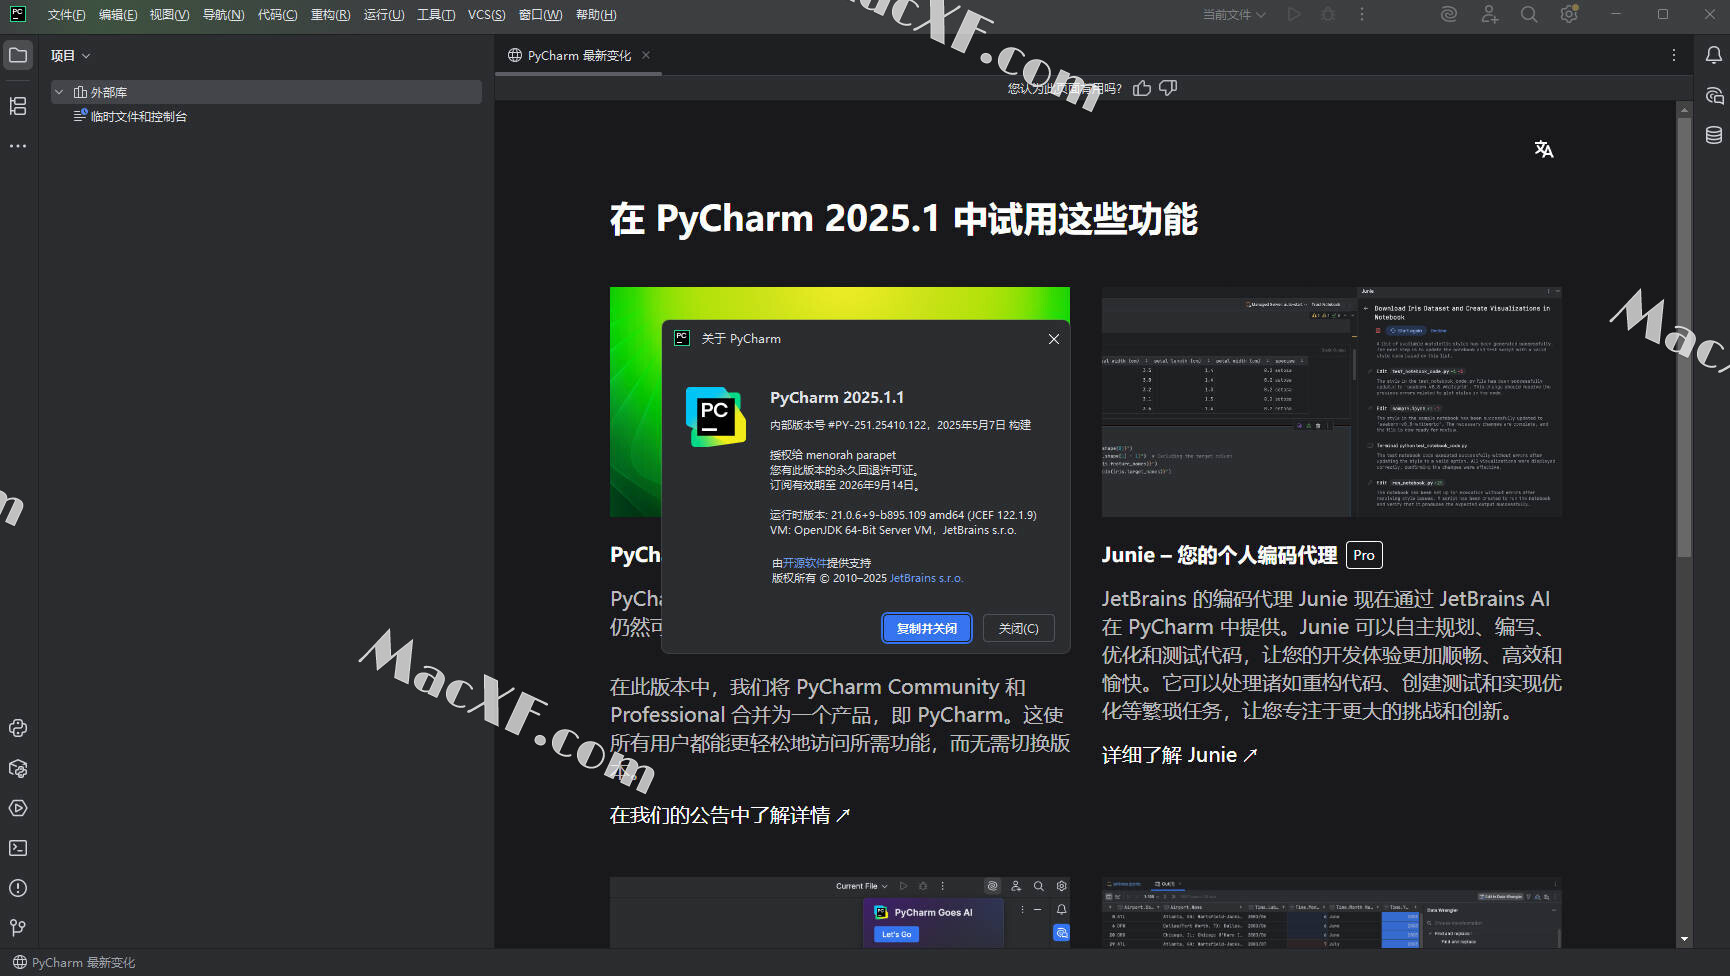The image size is (1730, 976).
Task: Open the 代码(C) menu
Action: pos(278,14)
